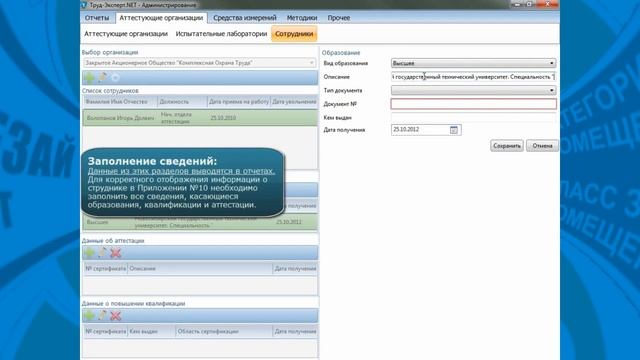Select the Сотрудники sub-tab
The width and height of the screenshot is (640, 360).
[294, 34]
